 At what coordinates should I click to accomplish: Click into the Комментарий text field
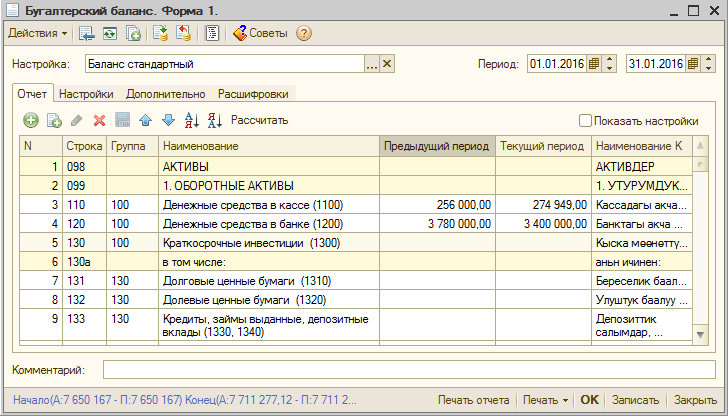point(408,370)
